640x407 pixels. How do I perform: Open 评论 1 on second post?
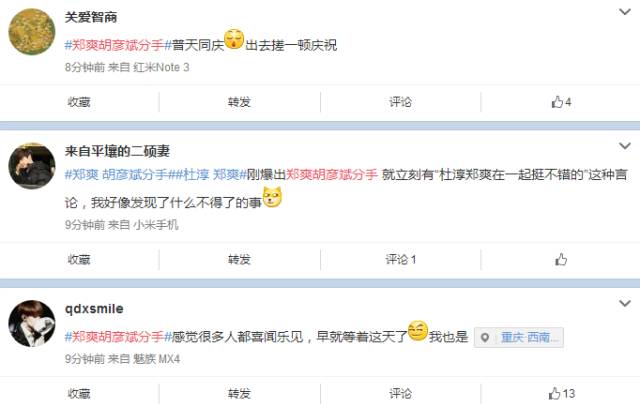[400, 260]
